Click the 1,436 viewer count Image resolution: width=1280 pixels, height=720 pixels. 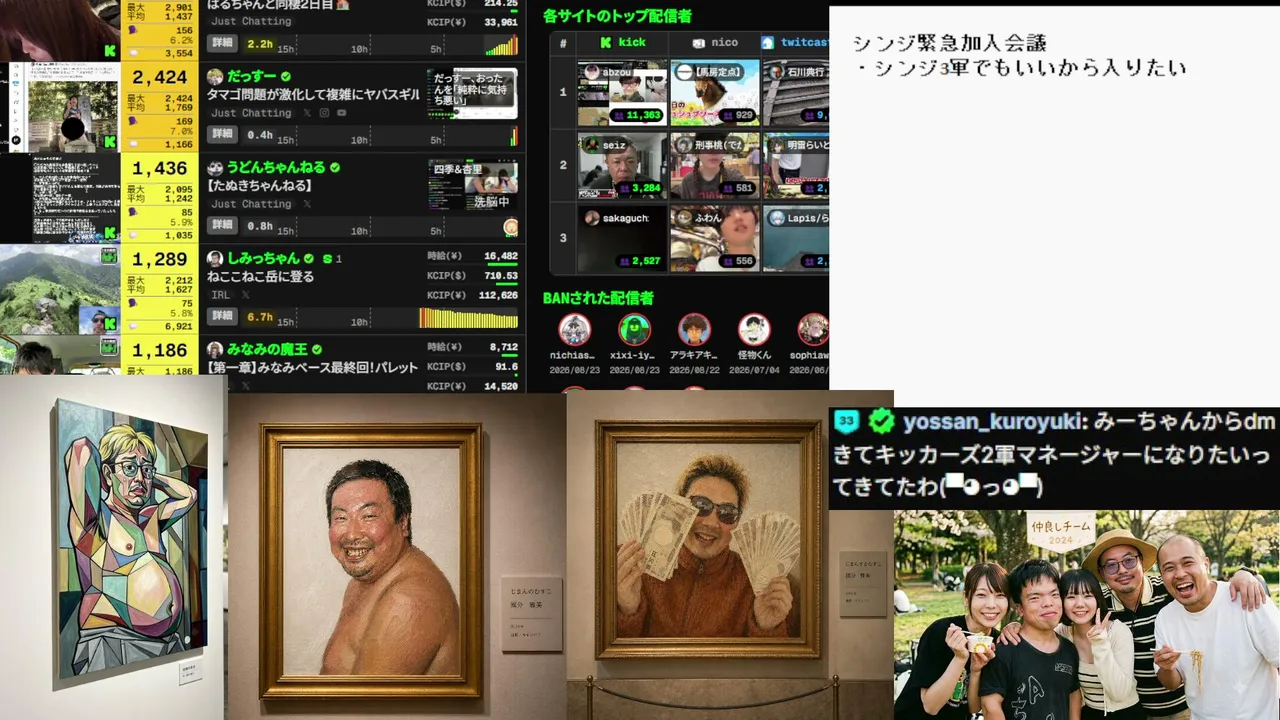click(x=160, y=168)
